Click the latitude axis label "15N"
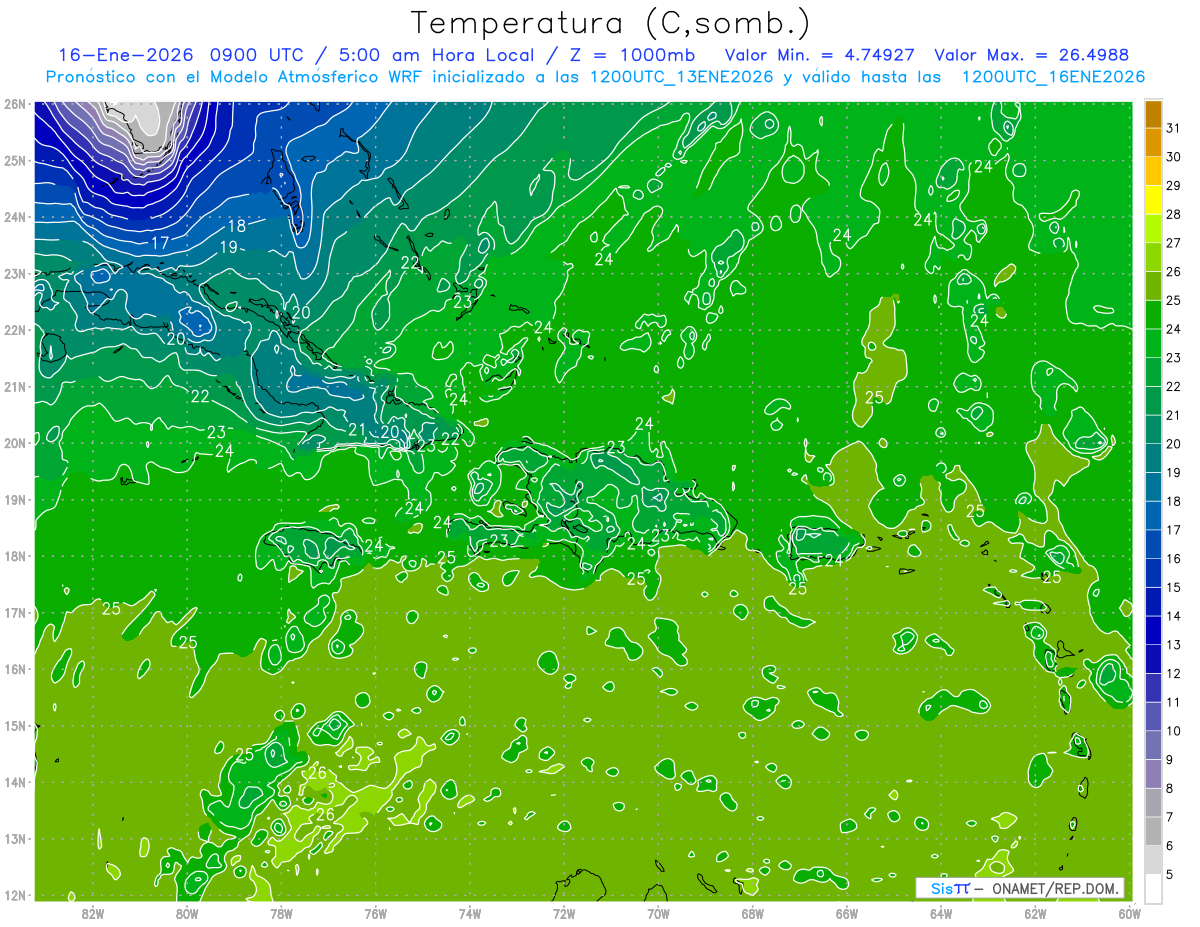The width and height of the screenshot is (1200, 927). click(x=14, y=726)
